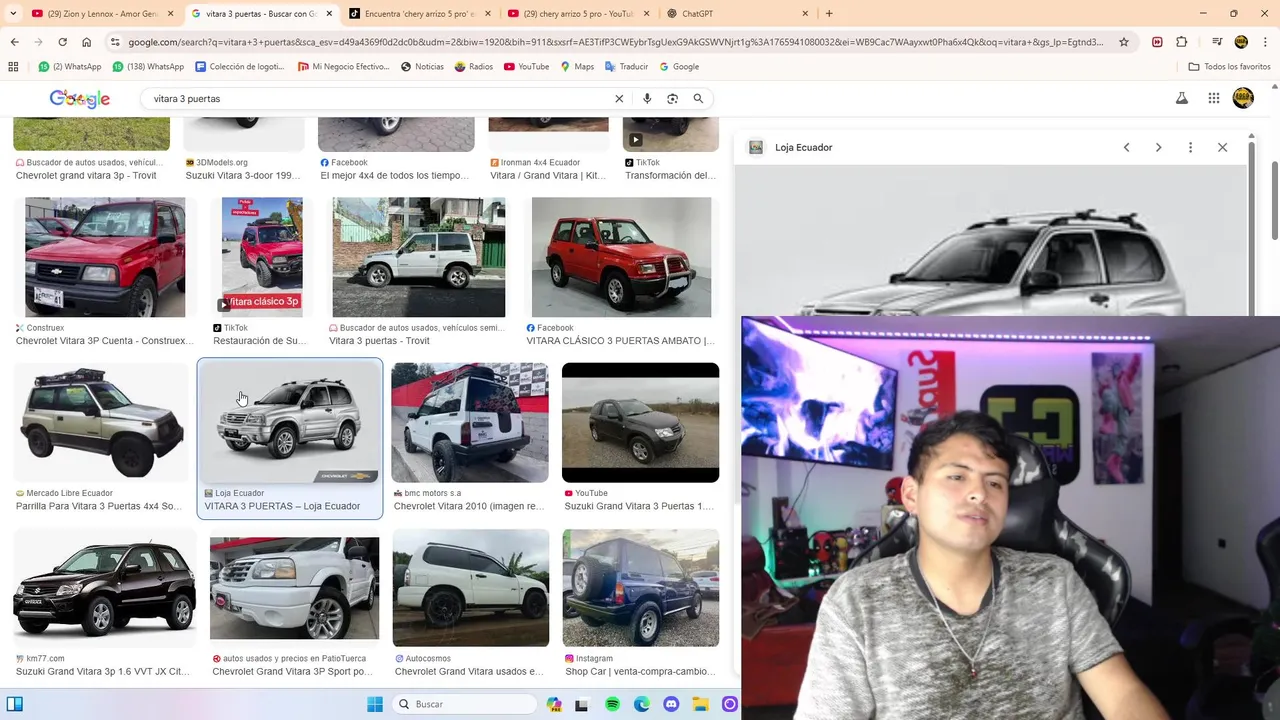Image resolution: width=1280 pixels, height=720 pixels.
Task: Go back in browser history
Action: [14, 42]
